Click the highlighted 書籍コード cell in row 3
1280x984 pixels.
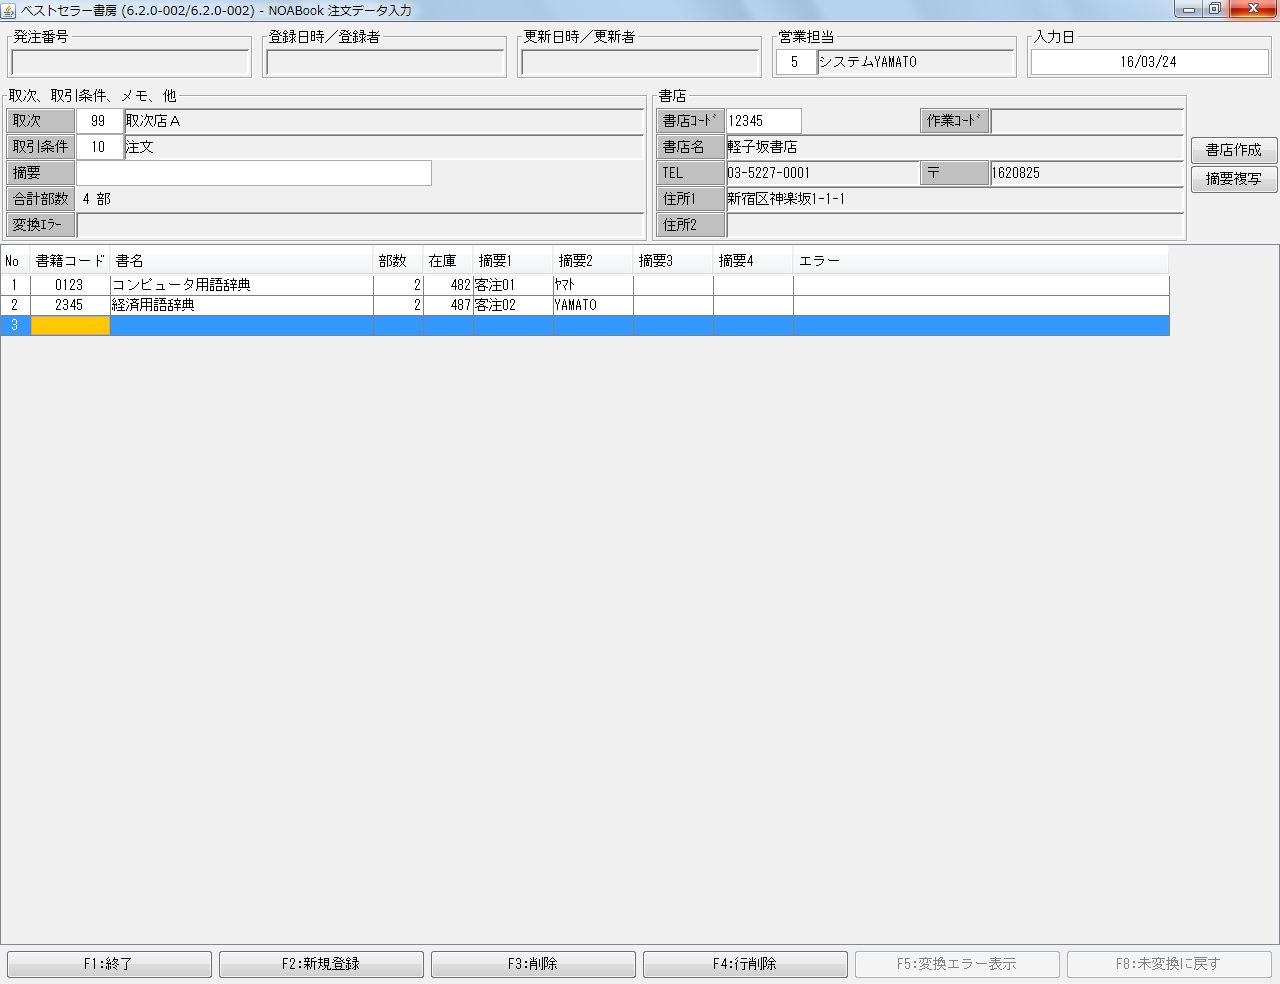pyautogui.click(x=70, y=325)
